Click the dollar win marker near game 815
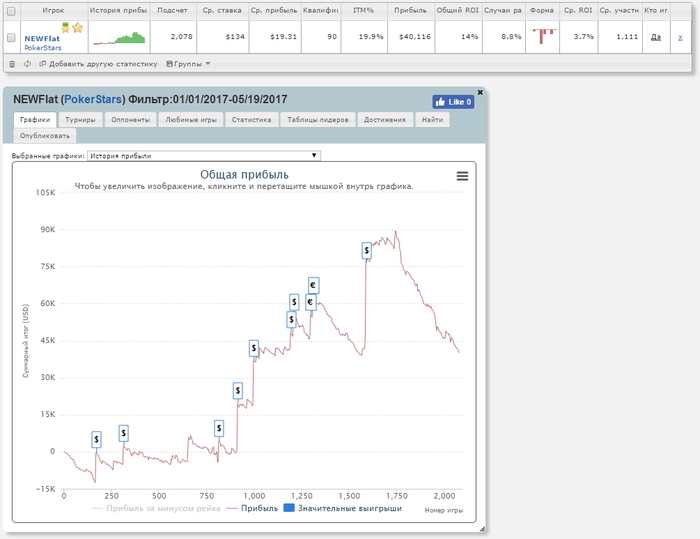 [219, 428]
